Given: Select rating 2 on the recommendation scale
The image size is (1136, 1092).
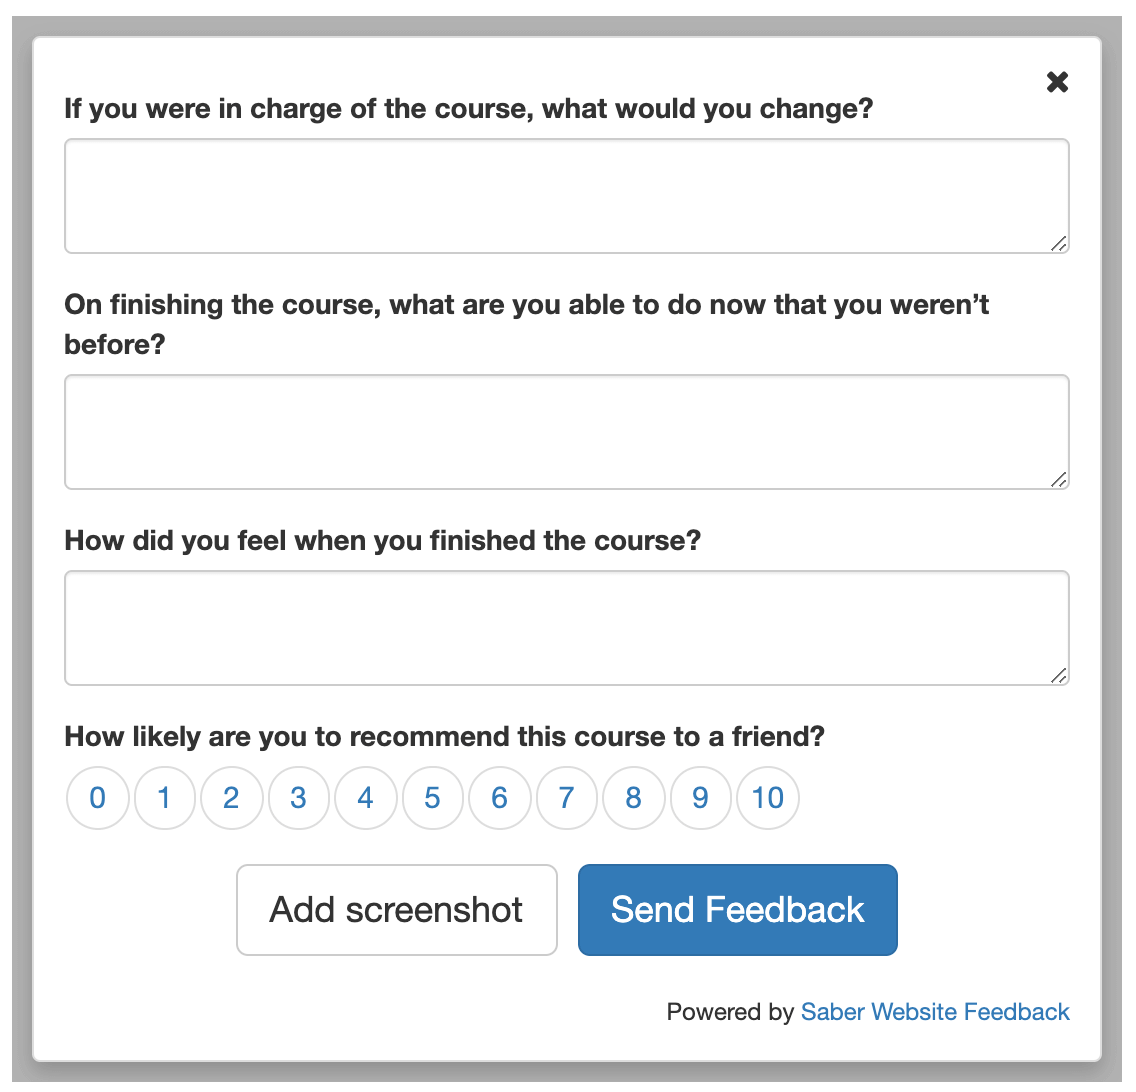Looking at the screenshot, I should (x=231, y=797).
